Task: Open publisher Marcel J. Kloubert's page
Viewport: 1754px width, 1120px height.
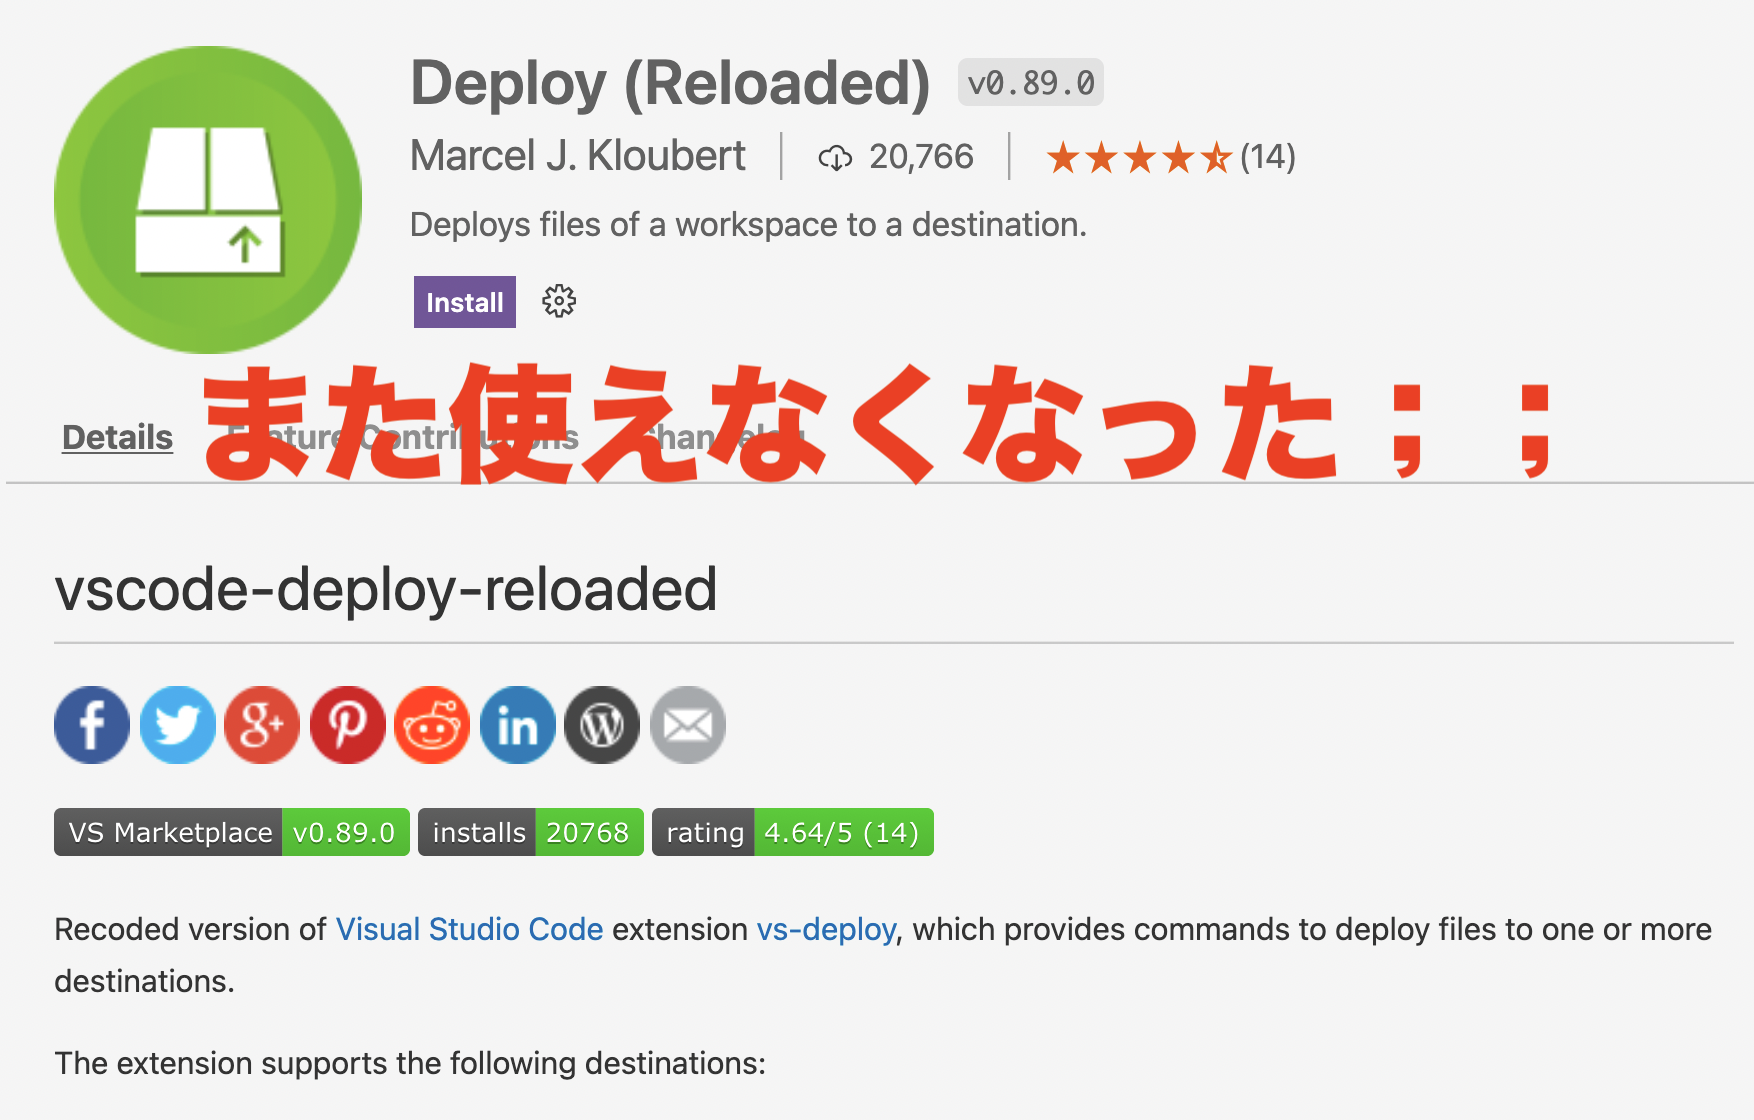Action: pos(578,156)
